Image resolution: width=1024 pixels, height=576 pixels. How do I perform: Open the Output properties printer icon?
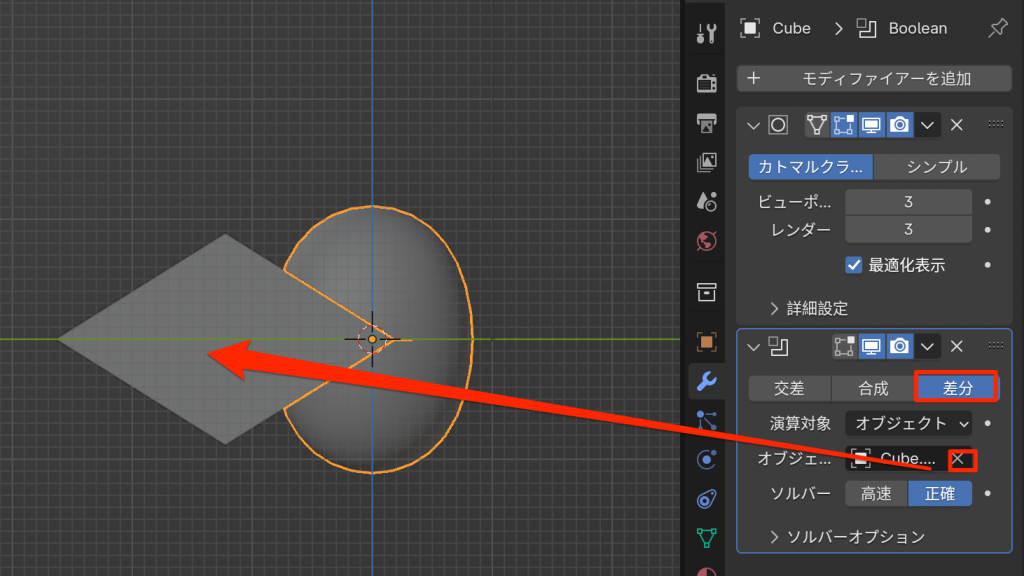706,123
